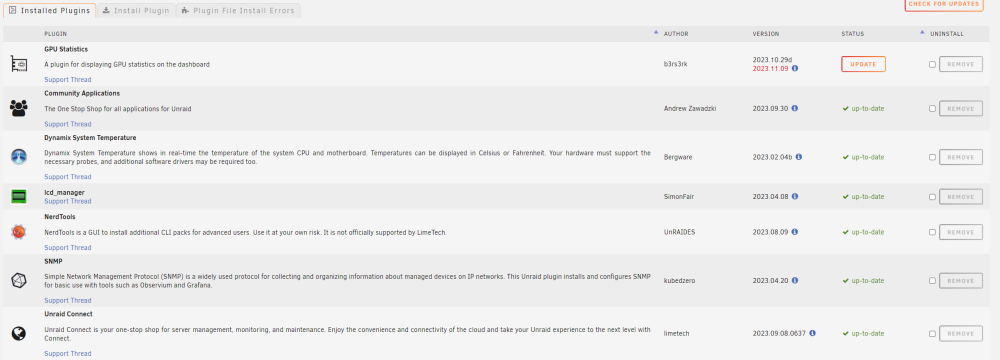Sort by the Status column arrow
Screen dimensions: 1000x360
(922, 32)
